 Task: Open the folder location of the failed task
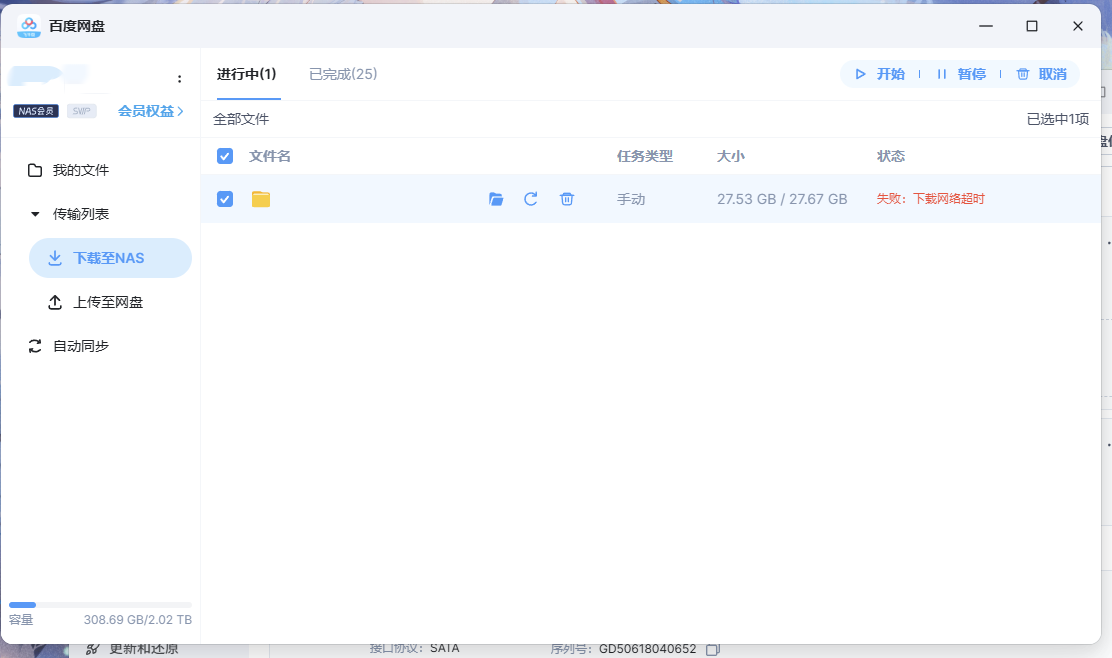pyautogui.click(x=496, y=199)
